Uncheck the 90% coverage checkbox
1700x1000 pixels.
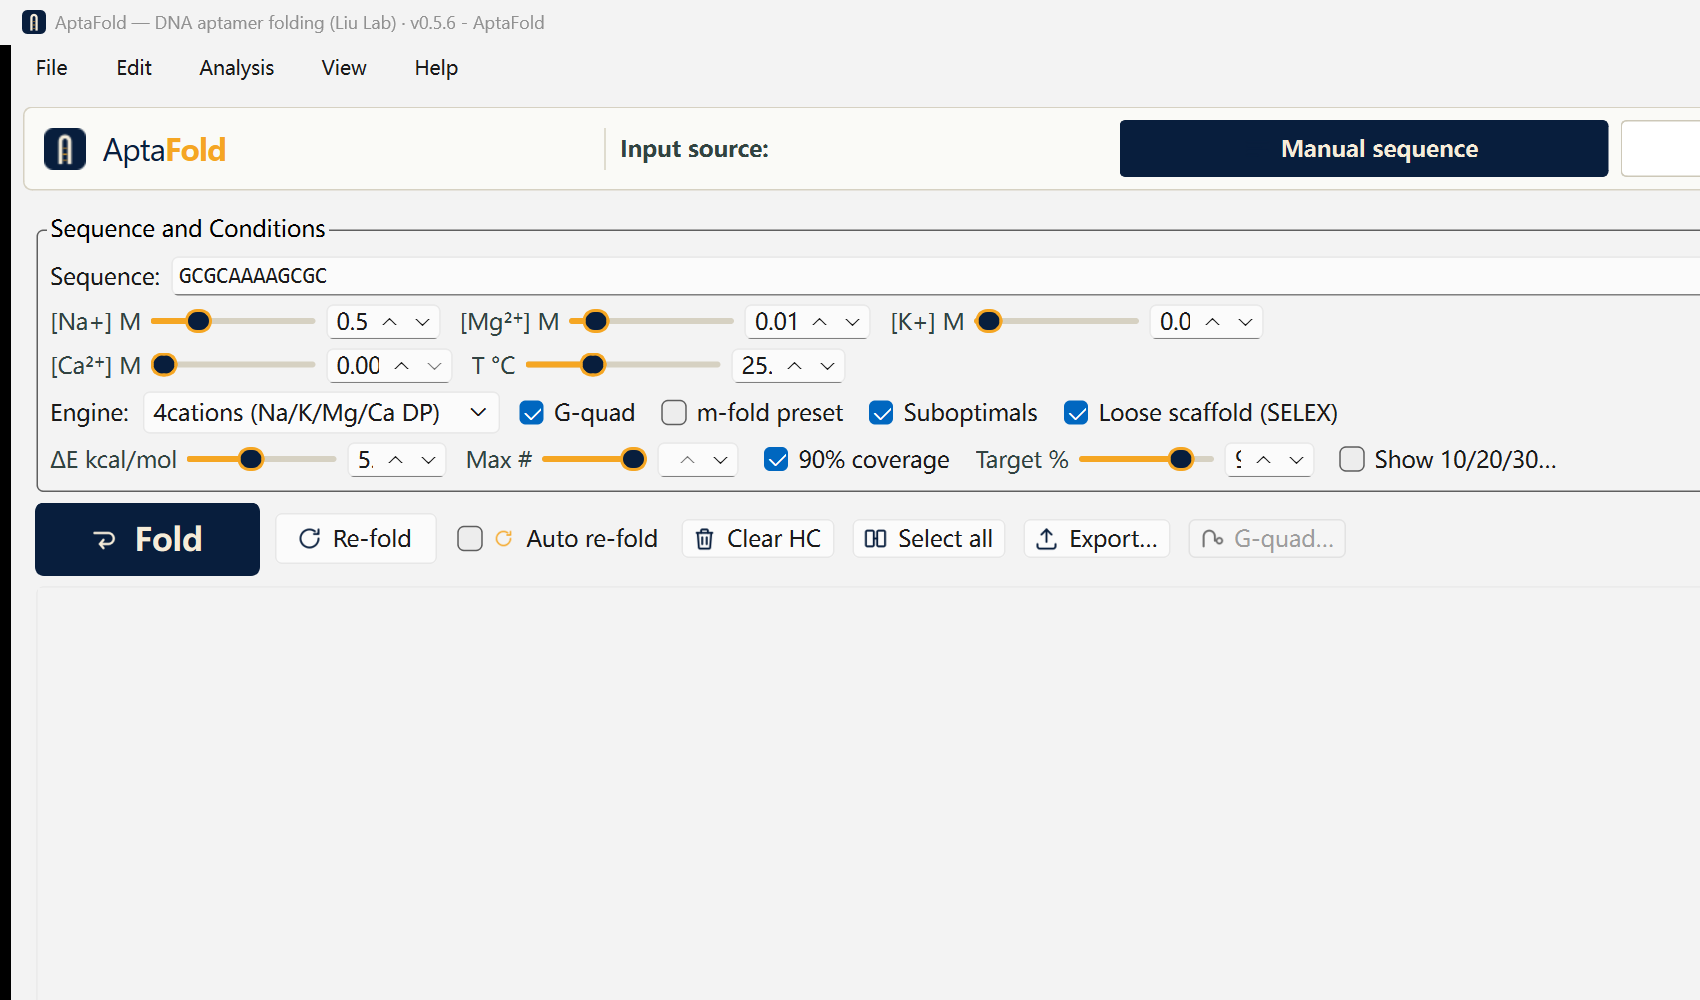[776, 459]
